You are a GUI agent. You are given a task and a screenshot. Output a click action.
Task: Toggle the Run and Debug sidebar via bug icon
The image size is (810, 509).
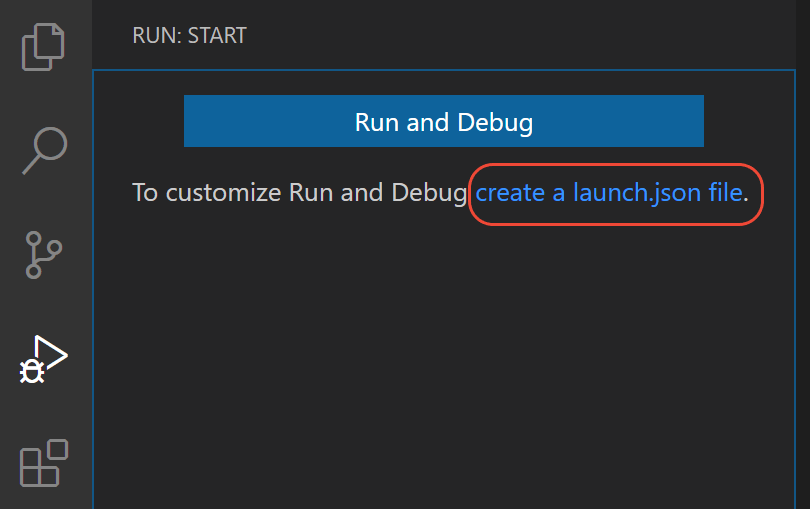coord(44,360)
